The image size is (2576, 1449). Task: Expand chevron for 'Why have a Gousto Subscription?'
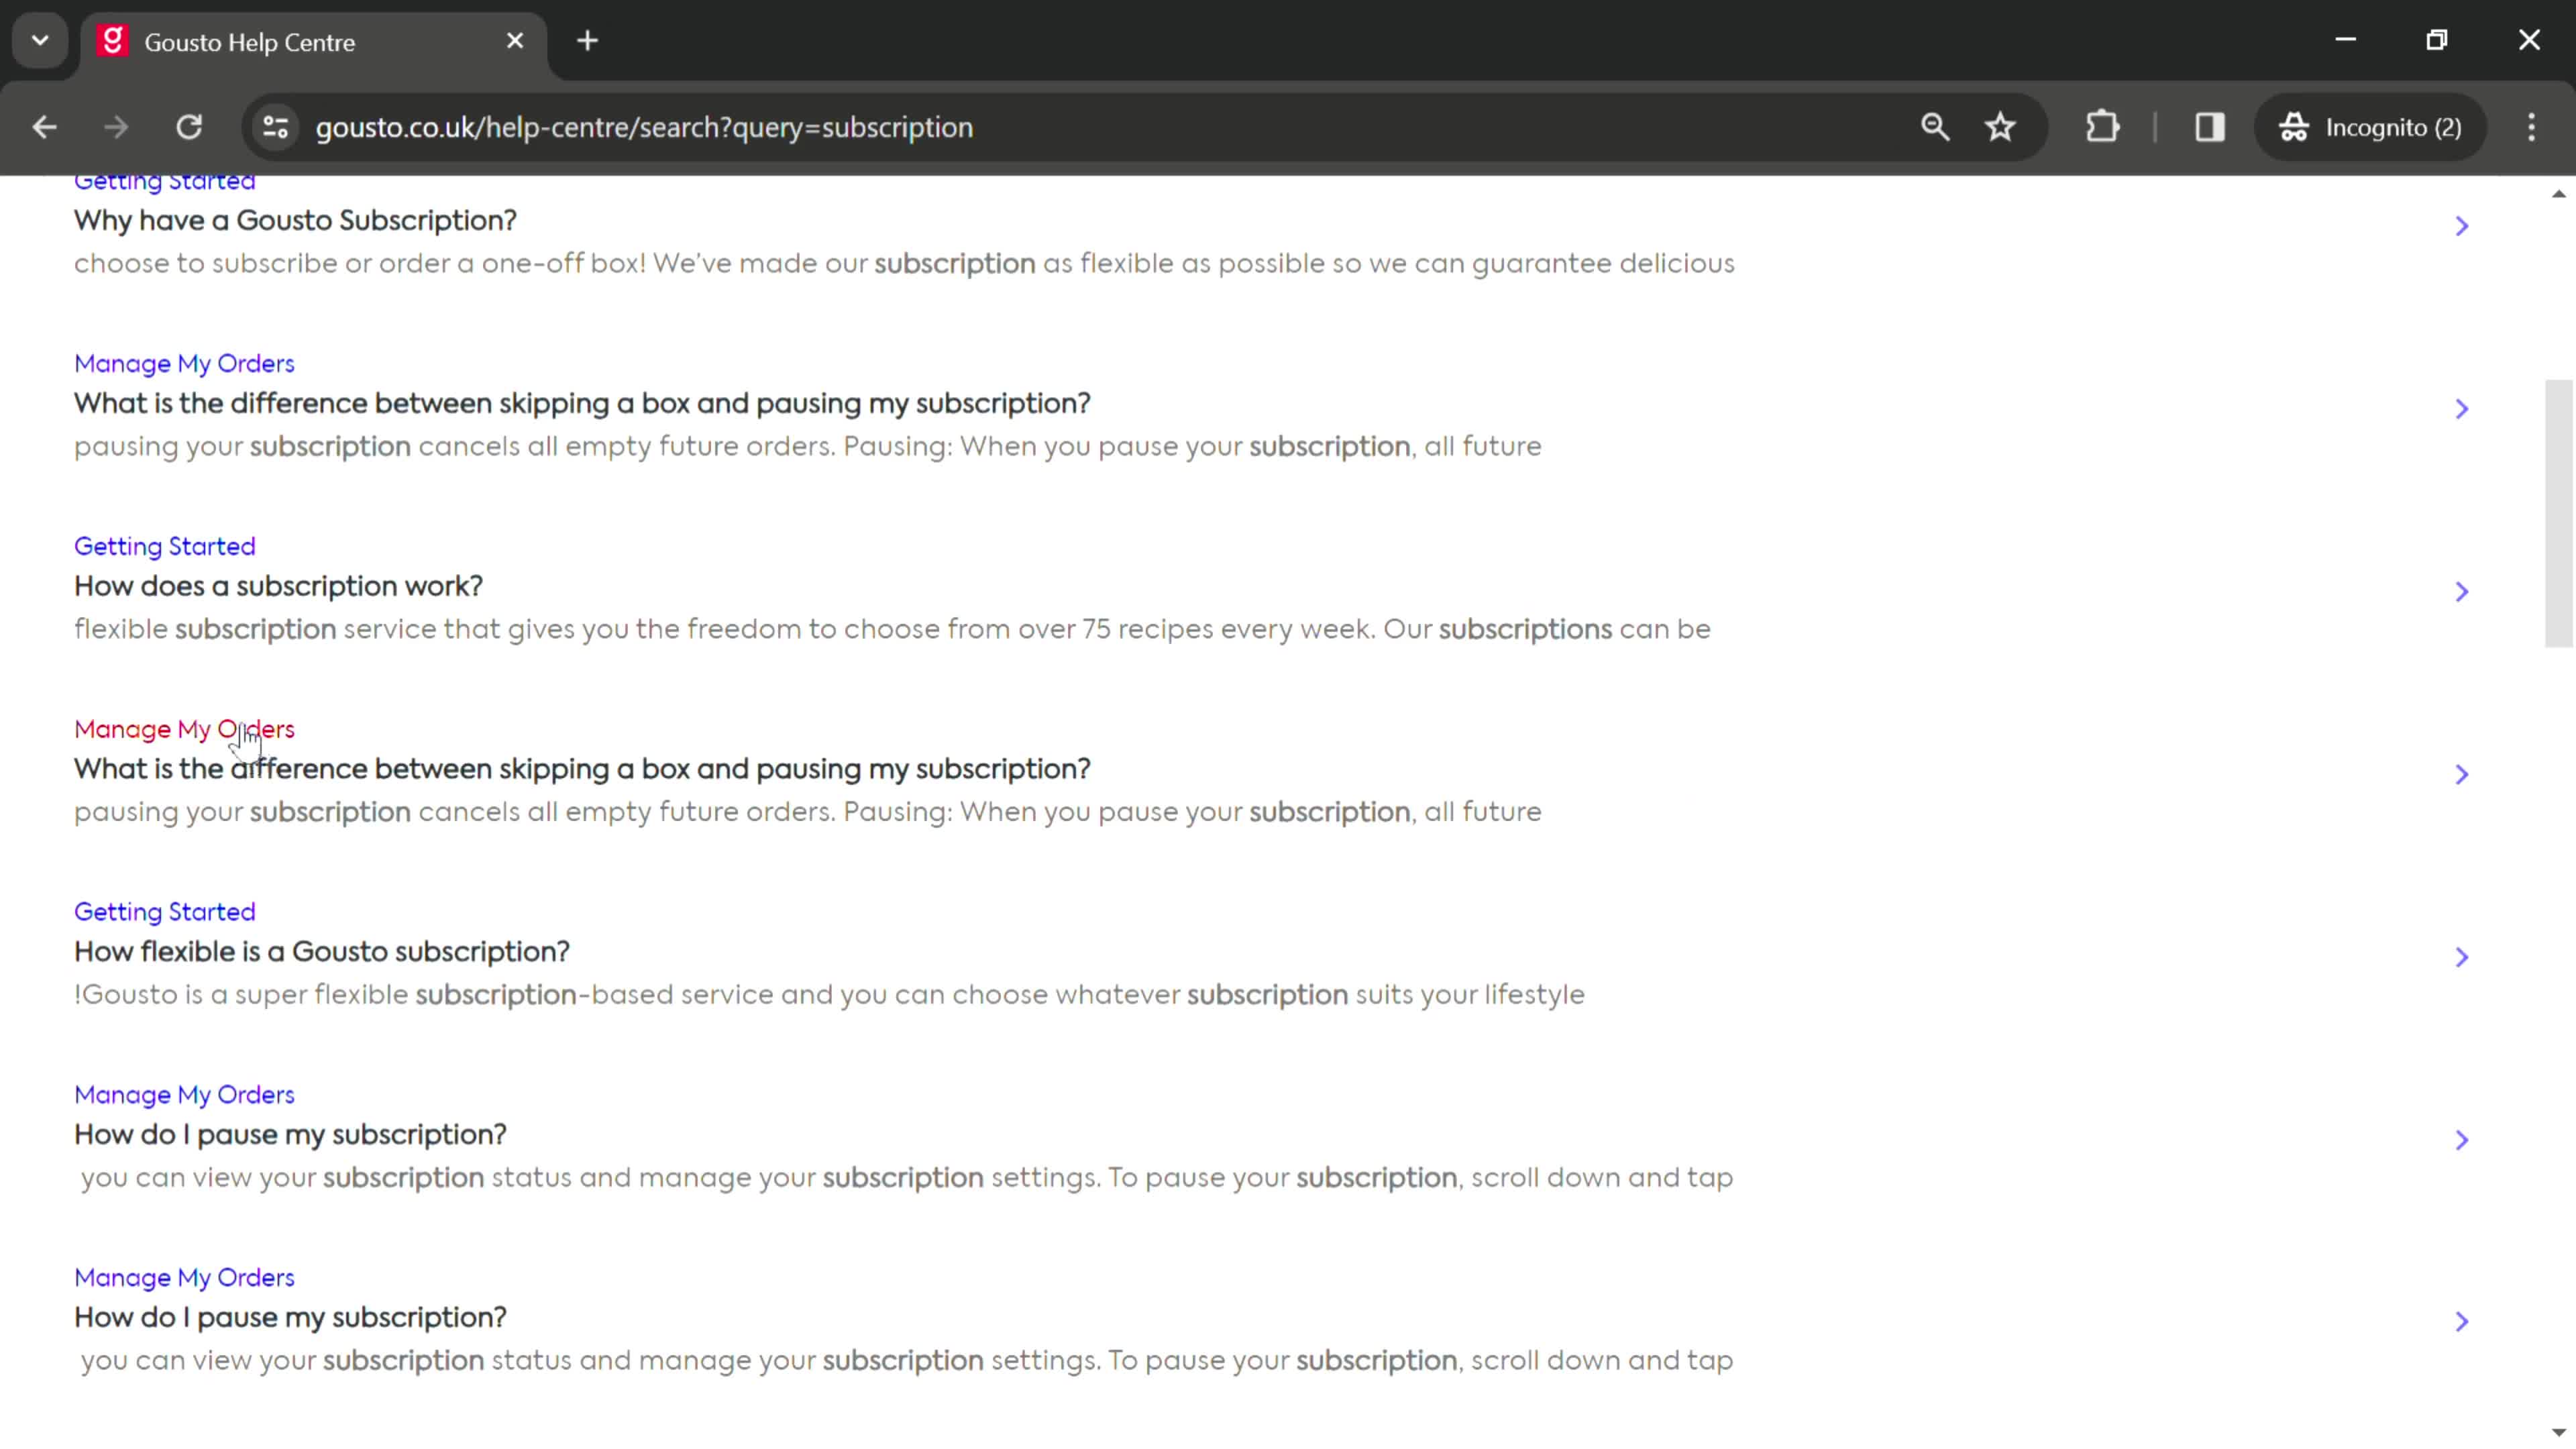pyautogui.click(x=2462, y=226)
